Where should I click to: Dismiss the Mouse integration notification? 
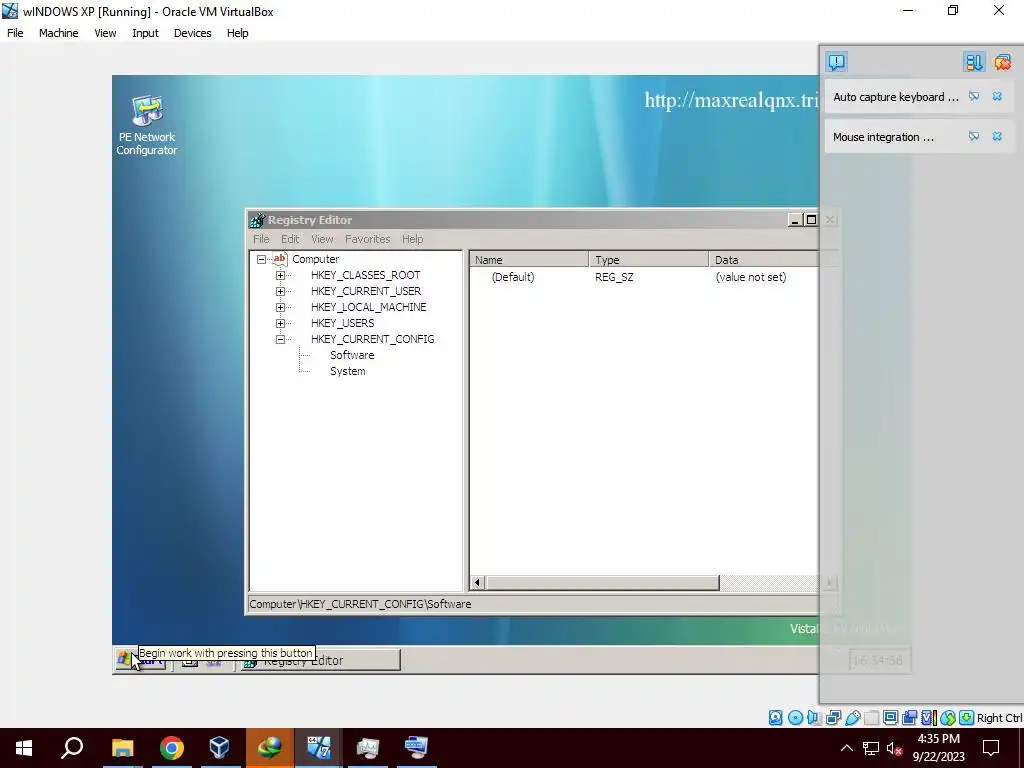click(997, 136)
